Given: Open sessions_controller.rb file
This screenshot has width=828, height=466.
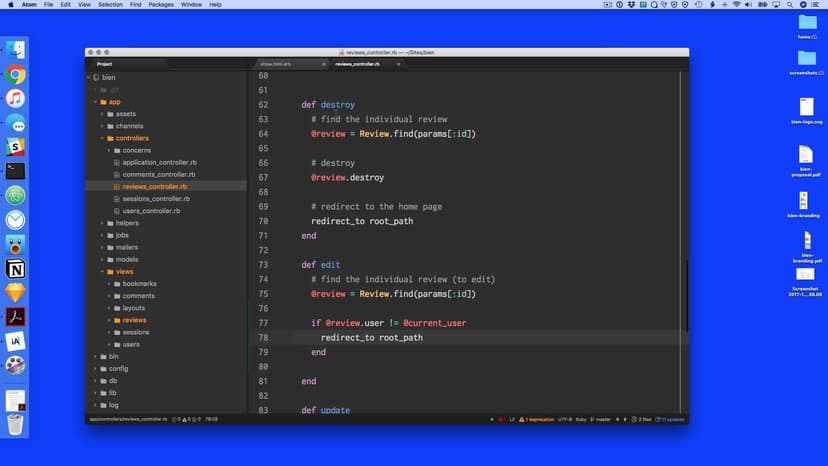Looking at the screenshot, I should [155, 199].
